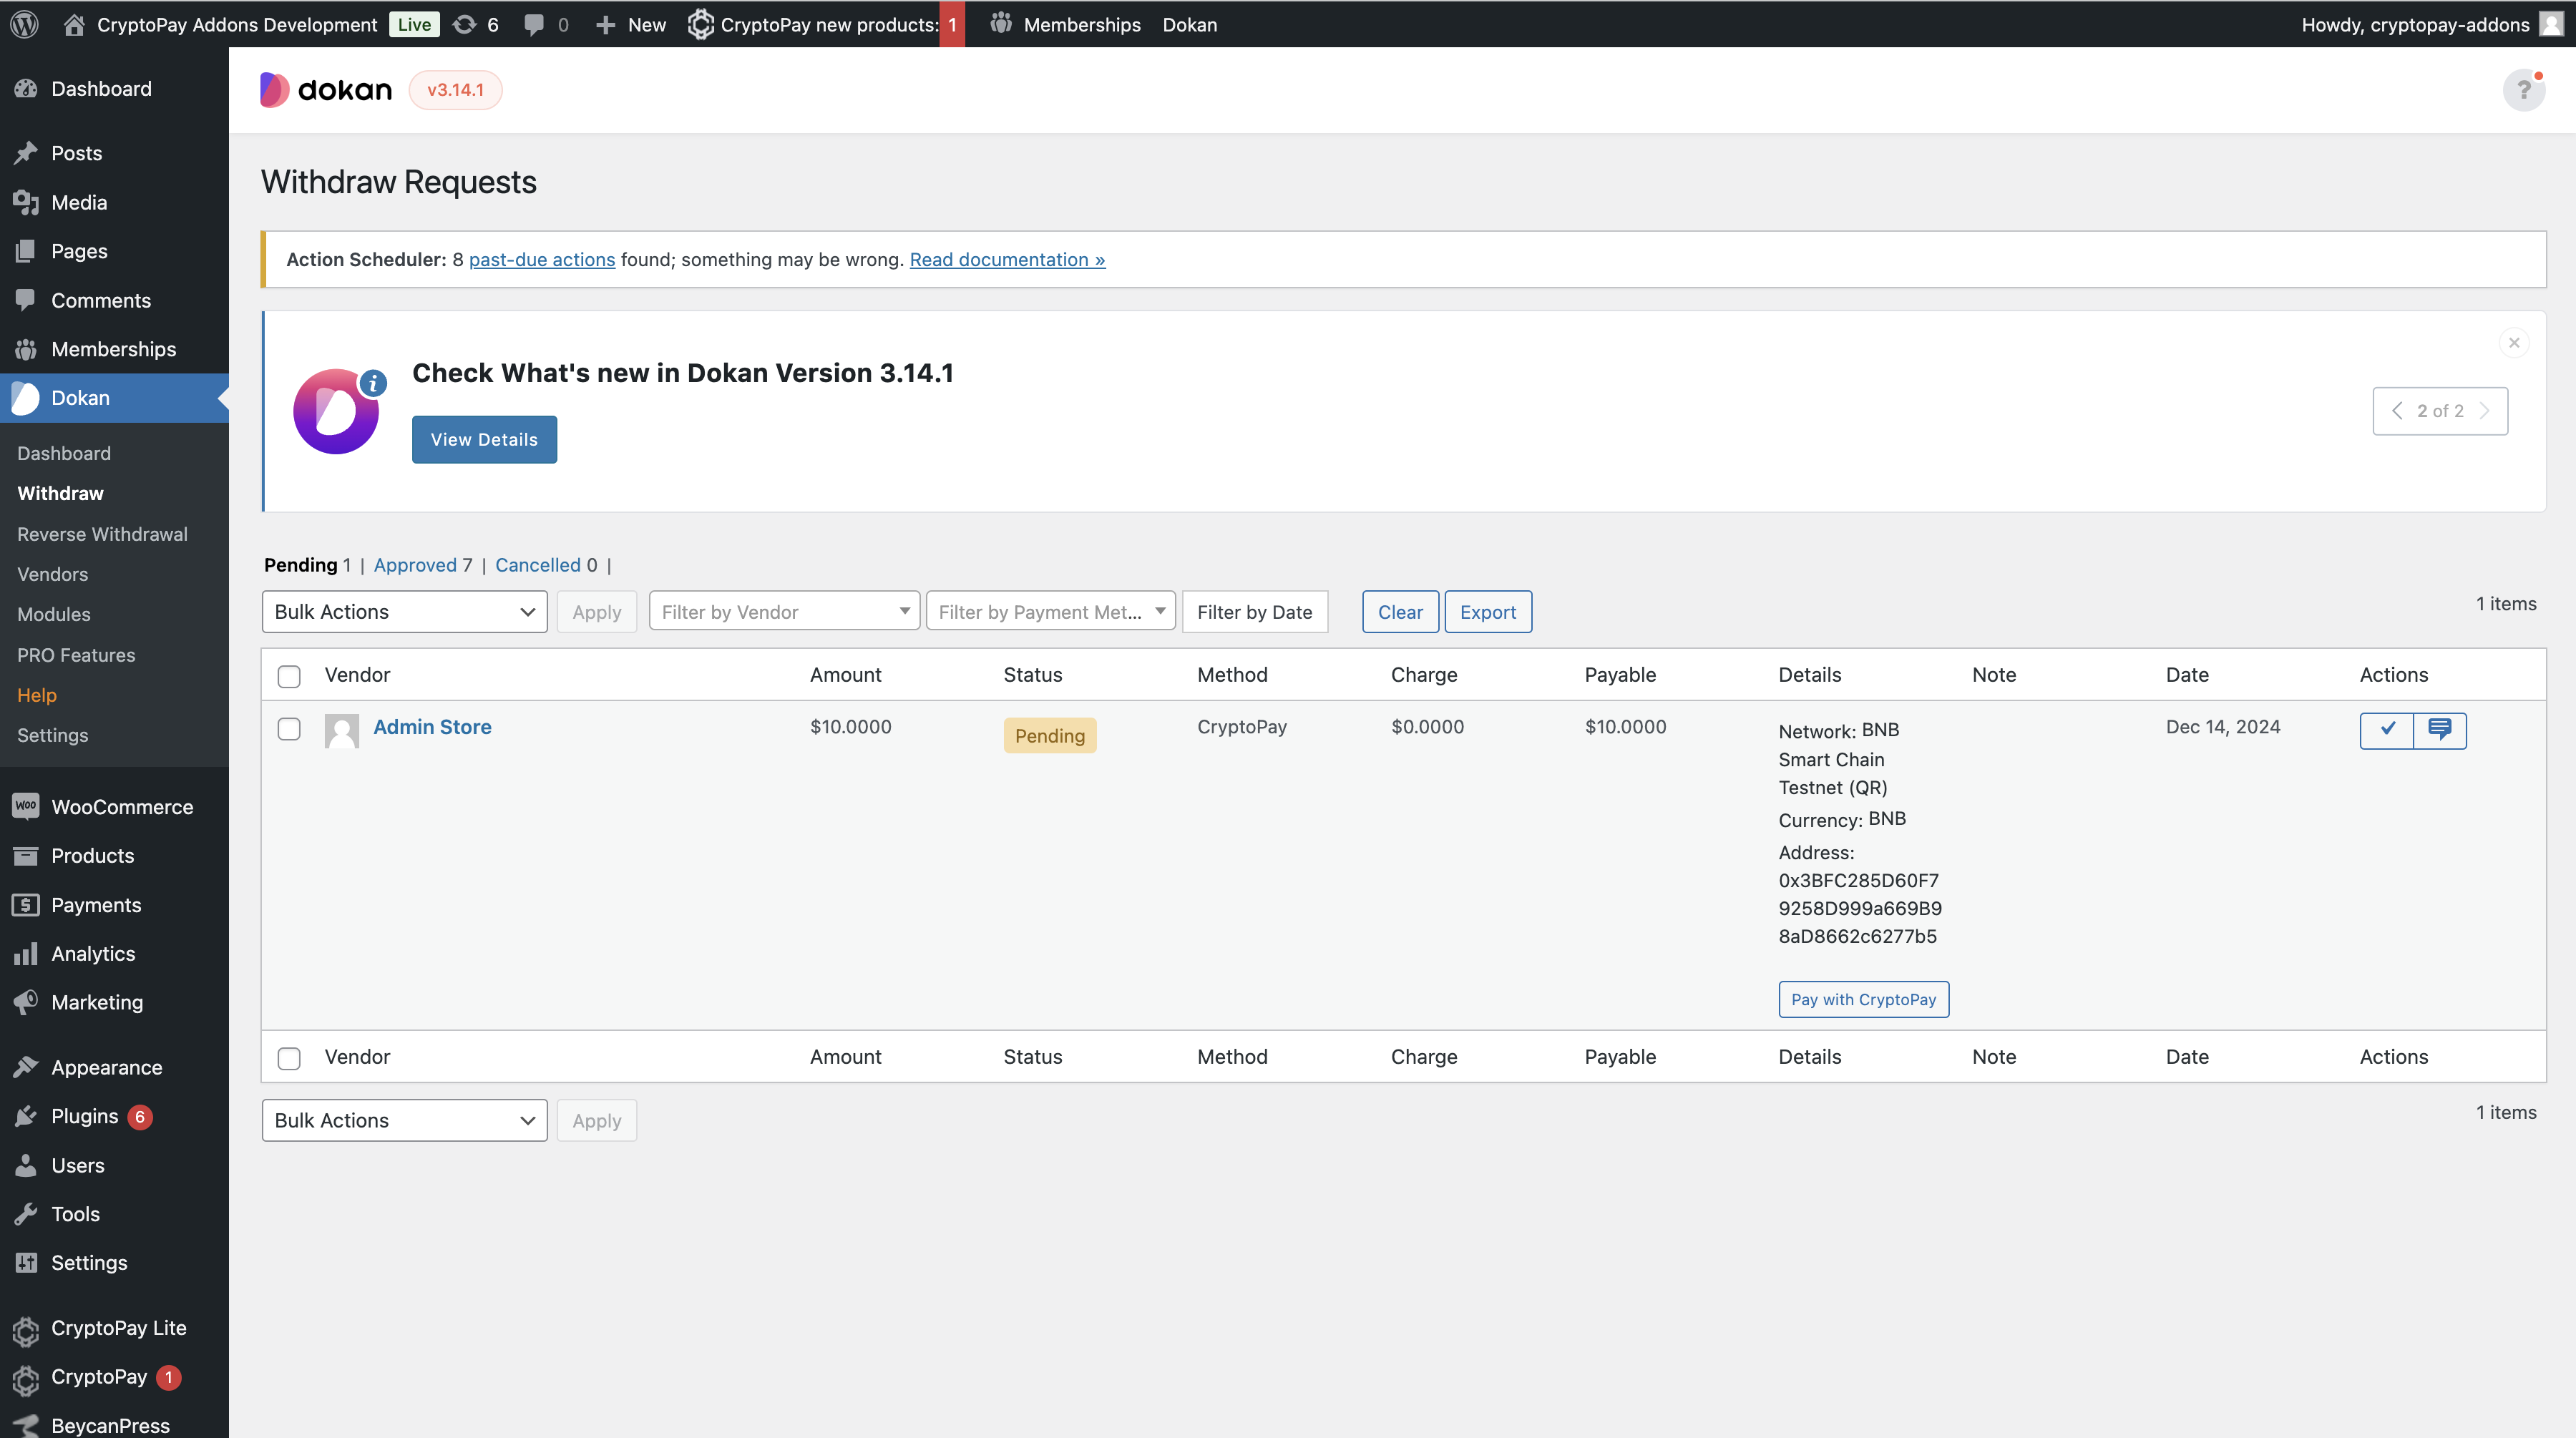Screen dimensions: 2576x1438
Task: Expand the Filter by Vendor dropdown
Action: tap(784, 612)
